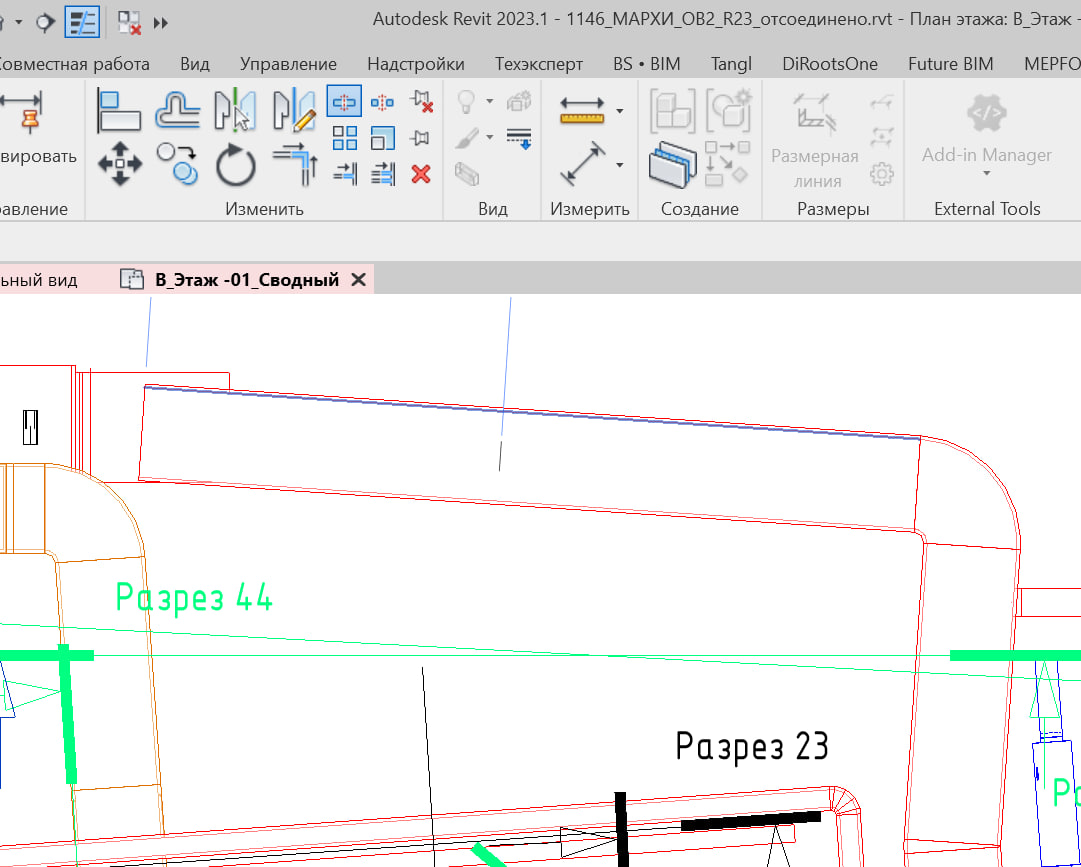The width and height of the screenshot is (1081, 867).
Task: Click the Unpin tool icon
Action: coord(421,102)
